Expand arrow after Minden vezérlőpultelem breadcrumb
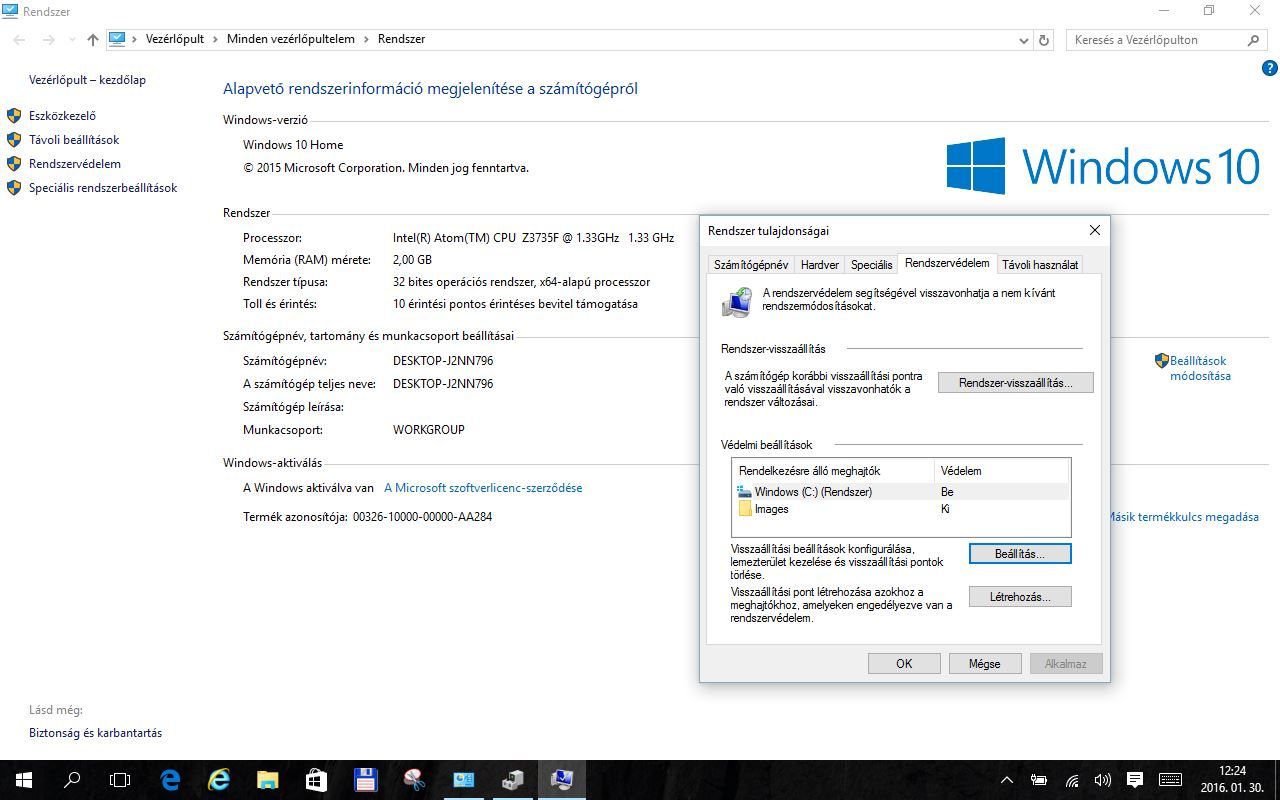 [367, 39]
